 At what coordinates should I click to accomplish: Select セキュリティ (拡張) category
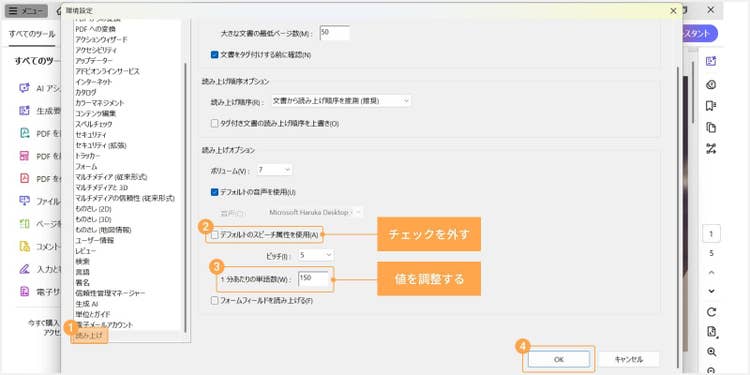[101, 145]
